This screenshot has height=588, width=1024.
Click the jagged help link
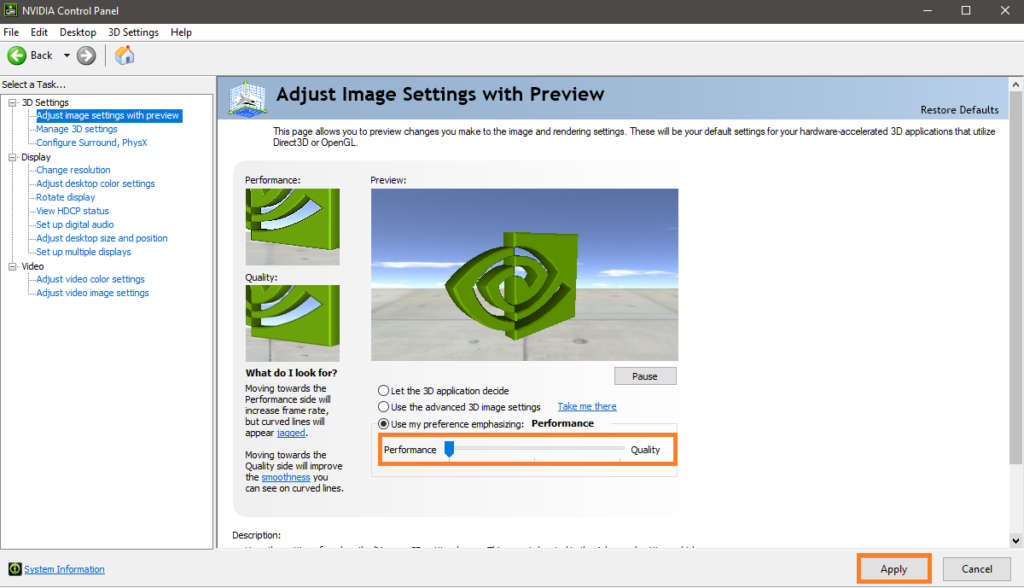pyautogui.click(x=291, y=433)
